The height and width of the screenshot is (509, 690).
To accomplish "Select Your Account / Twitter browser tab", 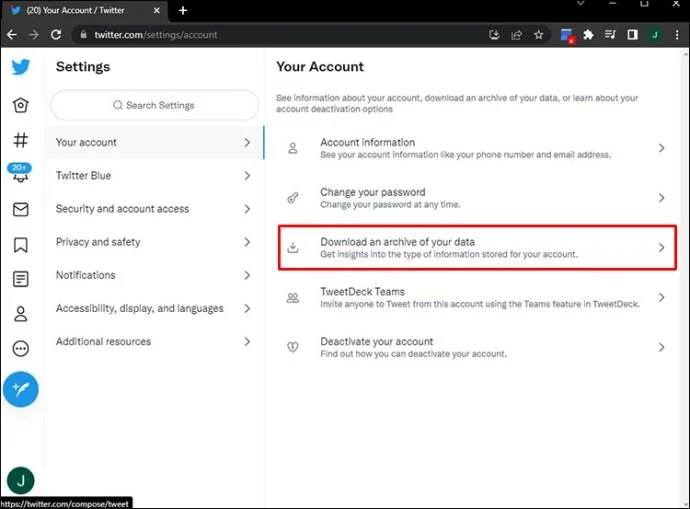I will [x=84, y=10].
